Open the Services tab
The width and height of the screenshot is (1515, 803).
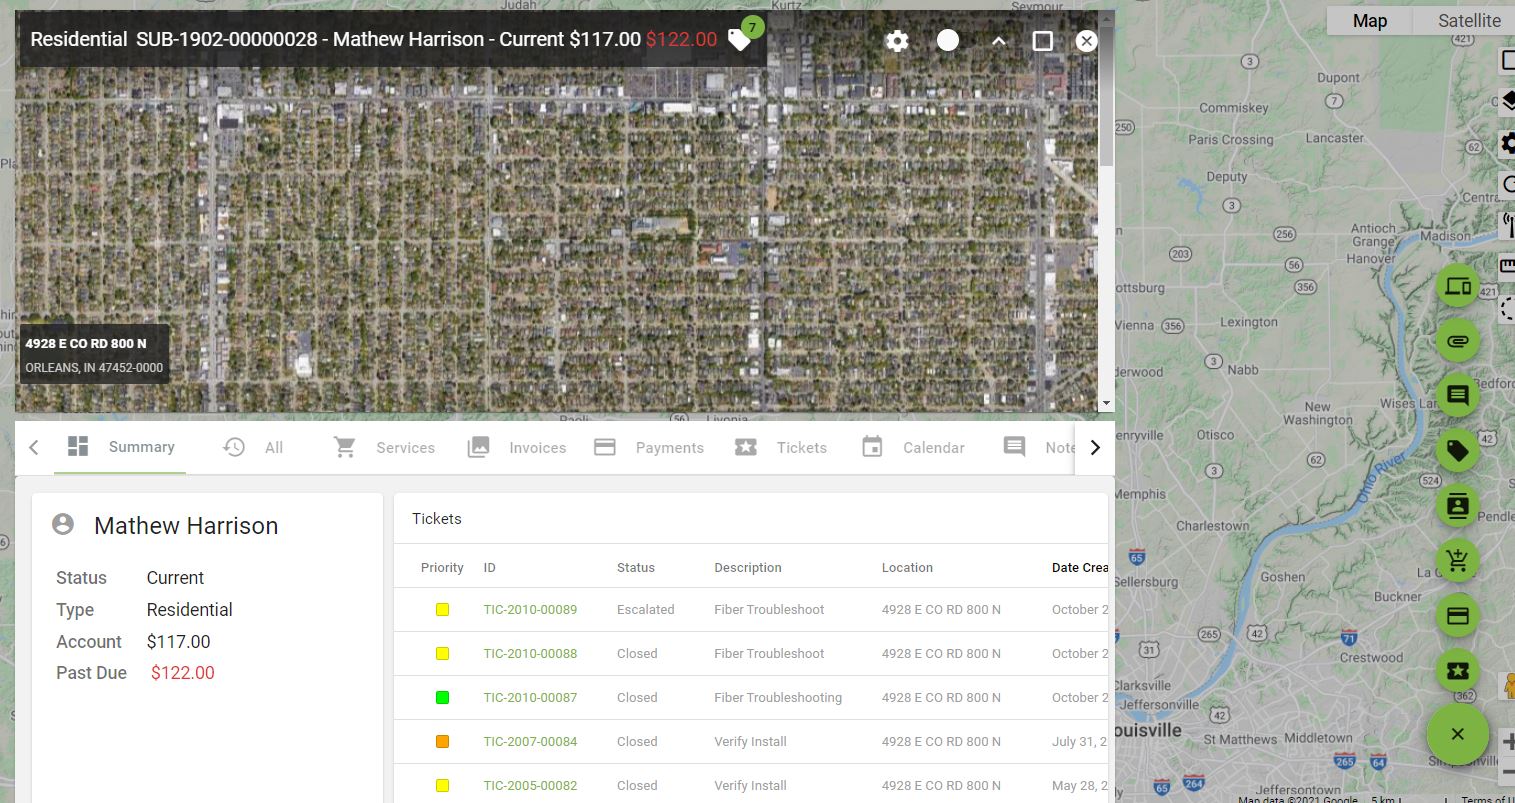click(384, 448)
